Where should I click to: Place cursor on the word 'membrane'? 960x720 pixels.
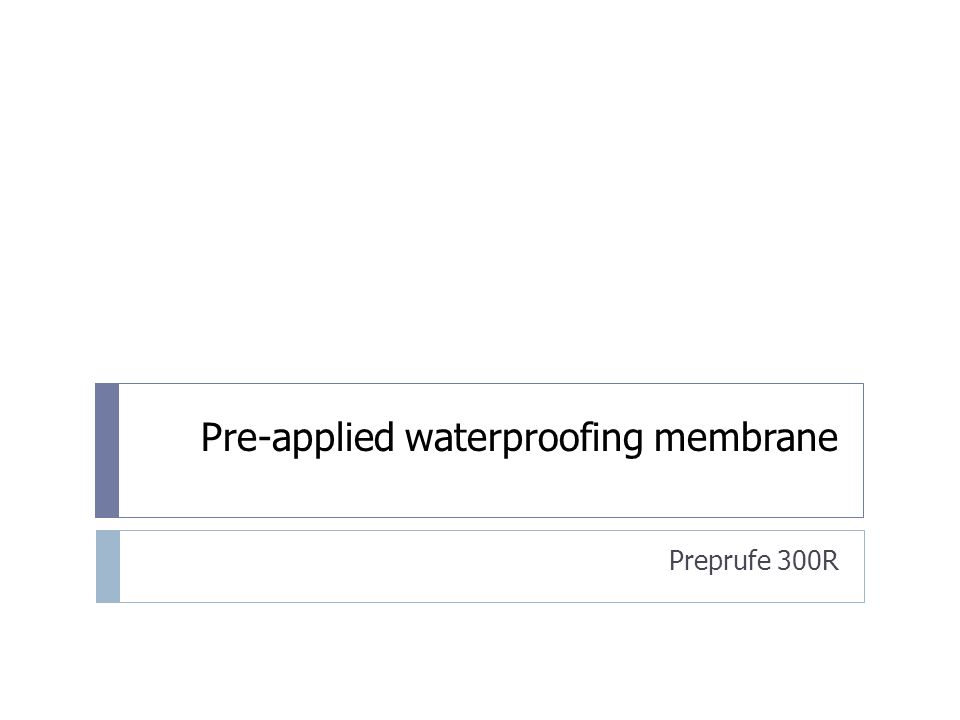click(746, 437)
